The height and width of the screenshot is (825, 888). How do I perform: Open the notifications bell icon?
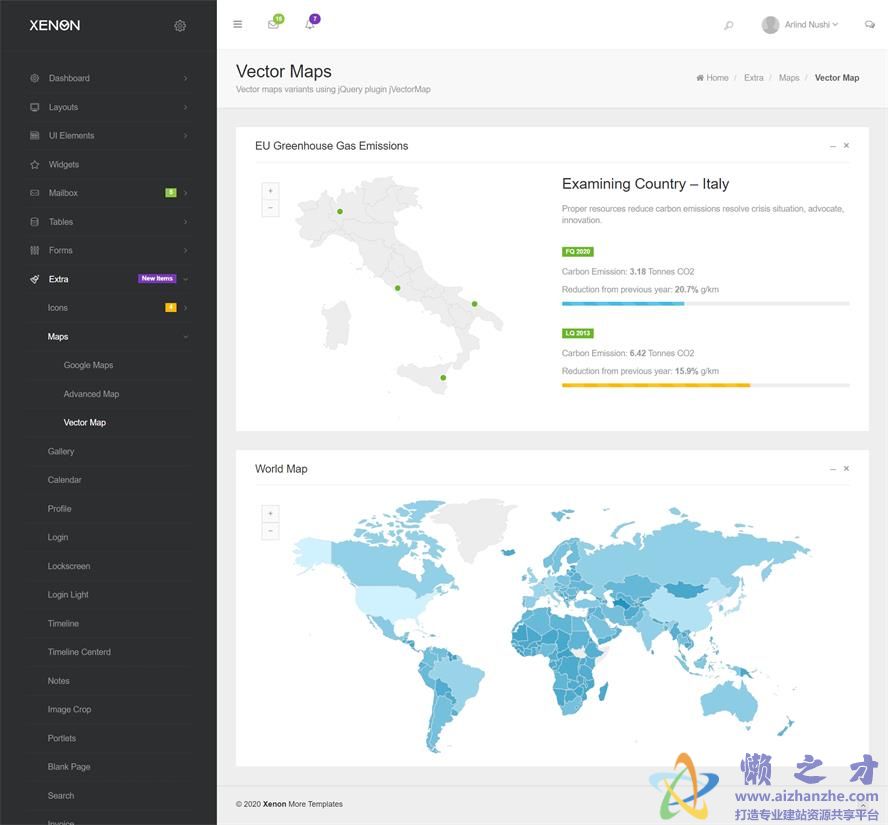(x=310, y=24)
